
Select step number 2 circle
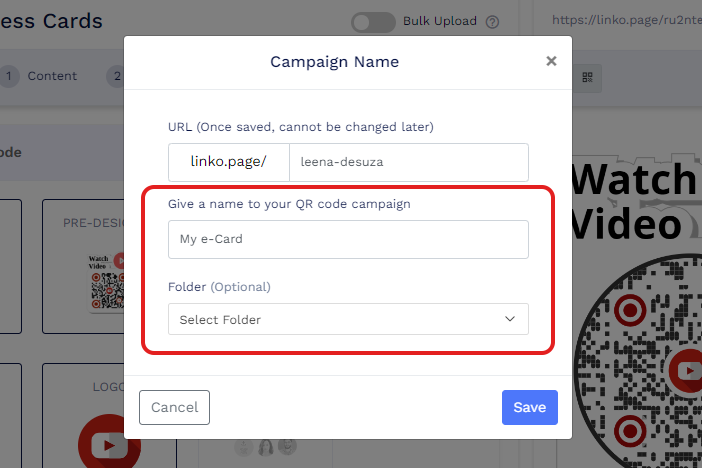click(x=116, y=76)
